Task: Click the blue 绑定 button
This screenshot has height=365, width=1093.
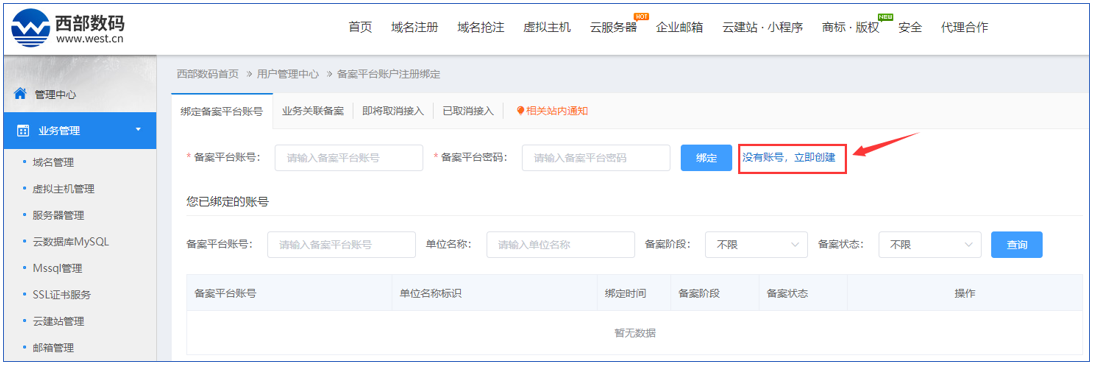Action: pos(706,158)
